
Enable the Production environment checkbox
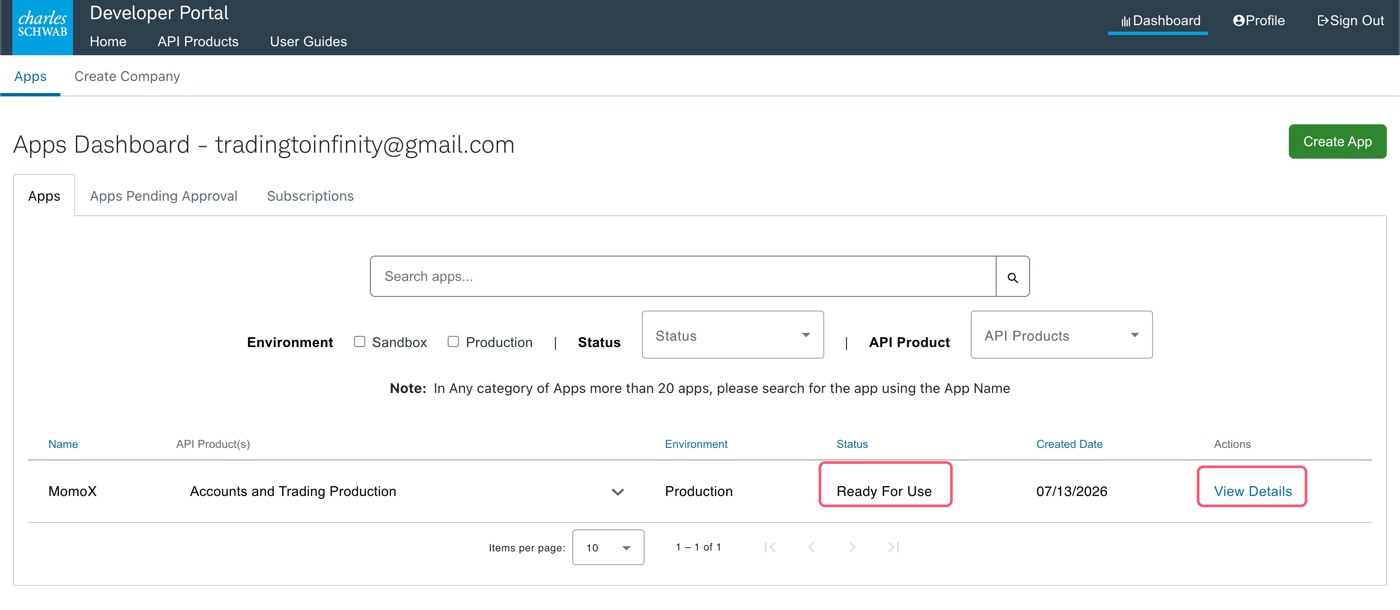pyautogui.click(x=453, y=342)
